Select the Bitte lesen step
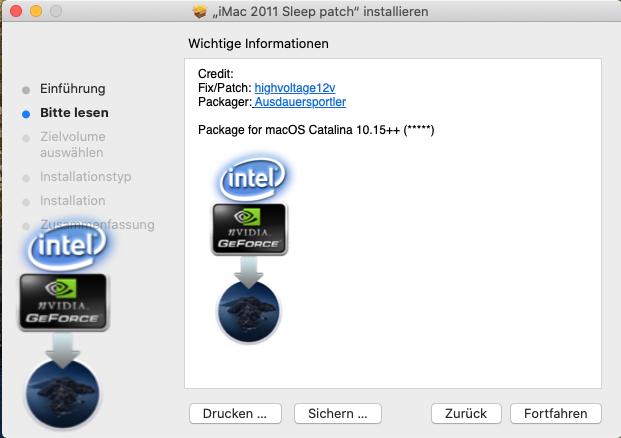 click(74, 112)
